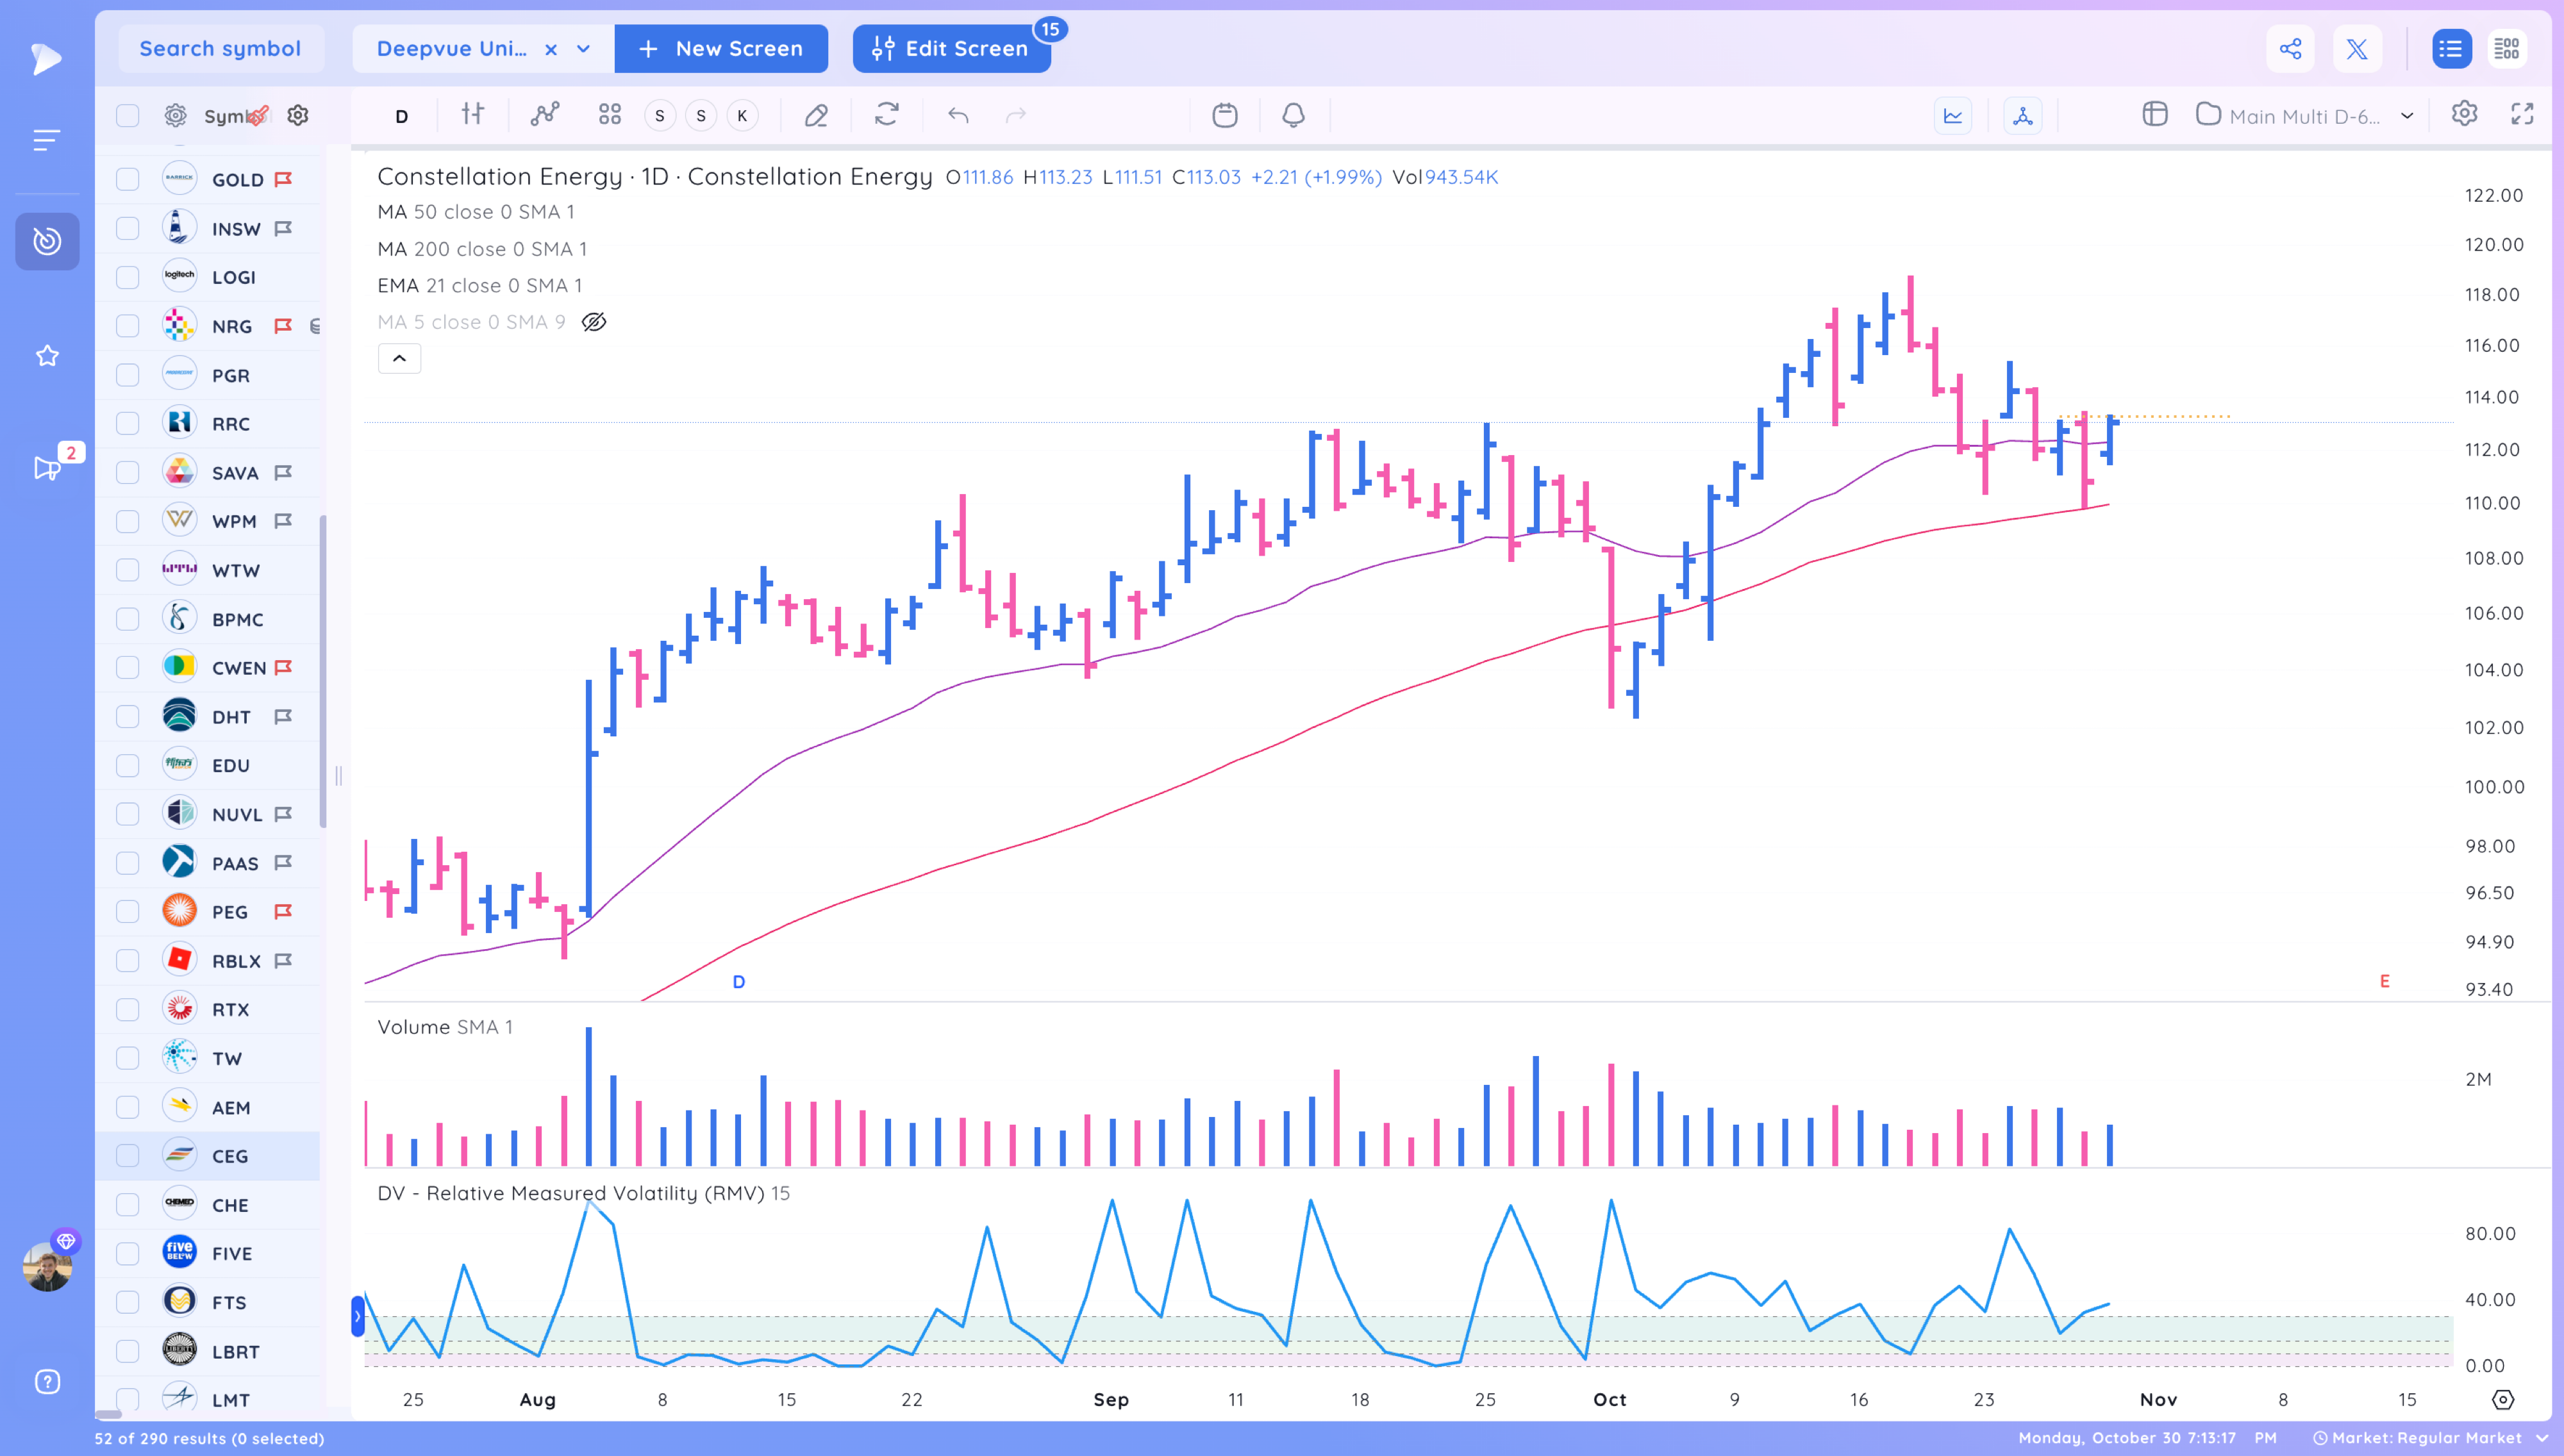The height and width of the screenshot is (1456, 2564).
Task: Check the GOLD row checkbox
Action: (x=127, y=179)
